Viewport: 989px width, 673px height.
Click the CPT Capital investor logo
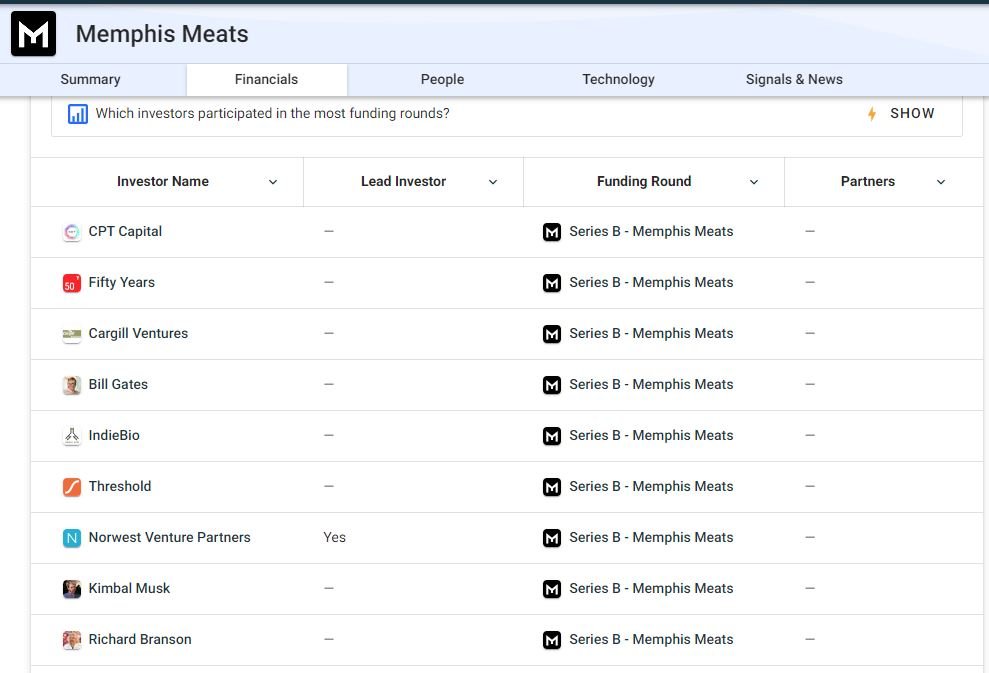72,232
